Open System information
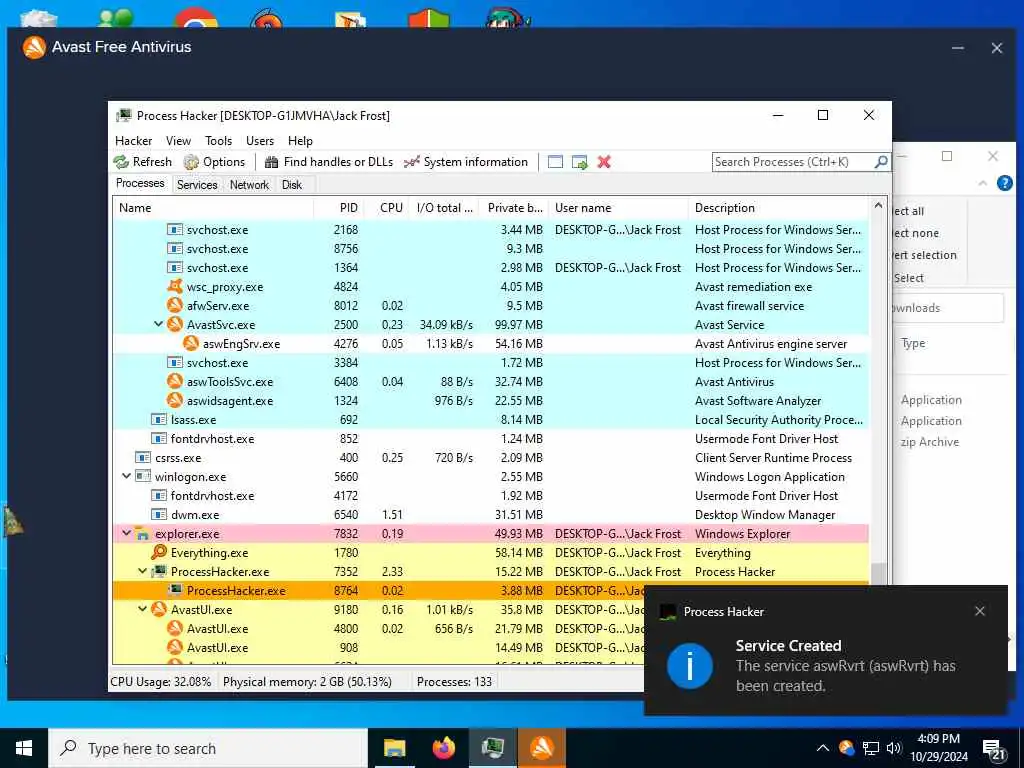1024x768 pixels. pos(466,162)
